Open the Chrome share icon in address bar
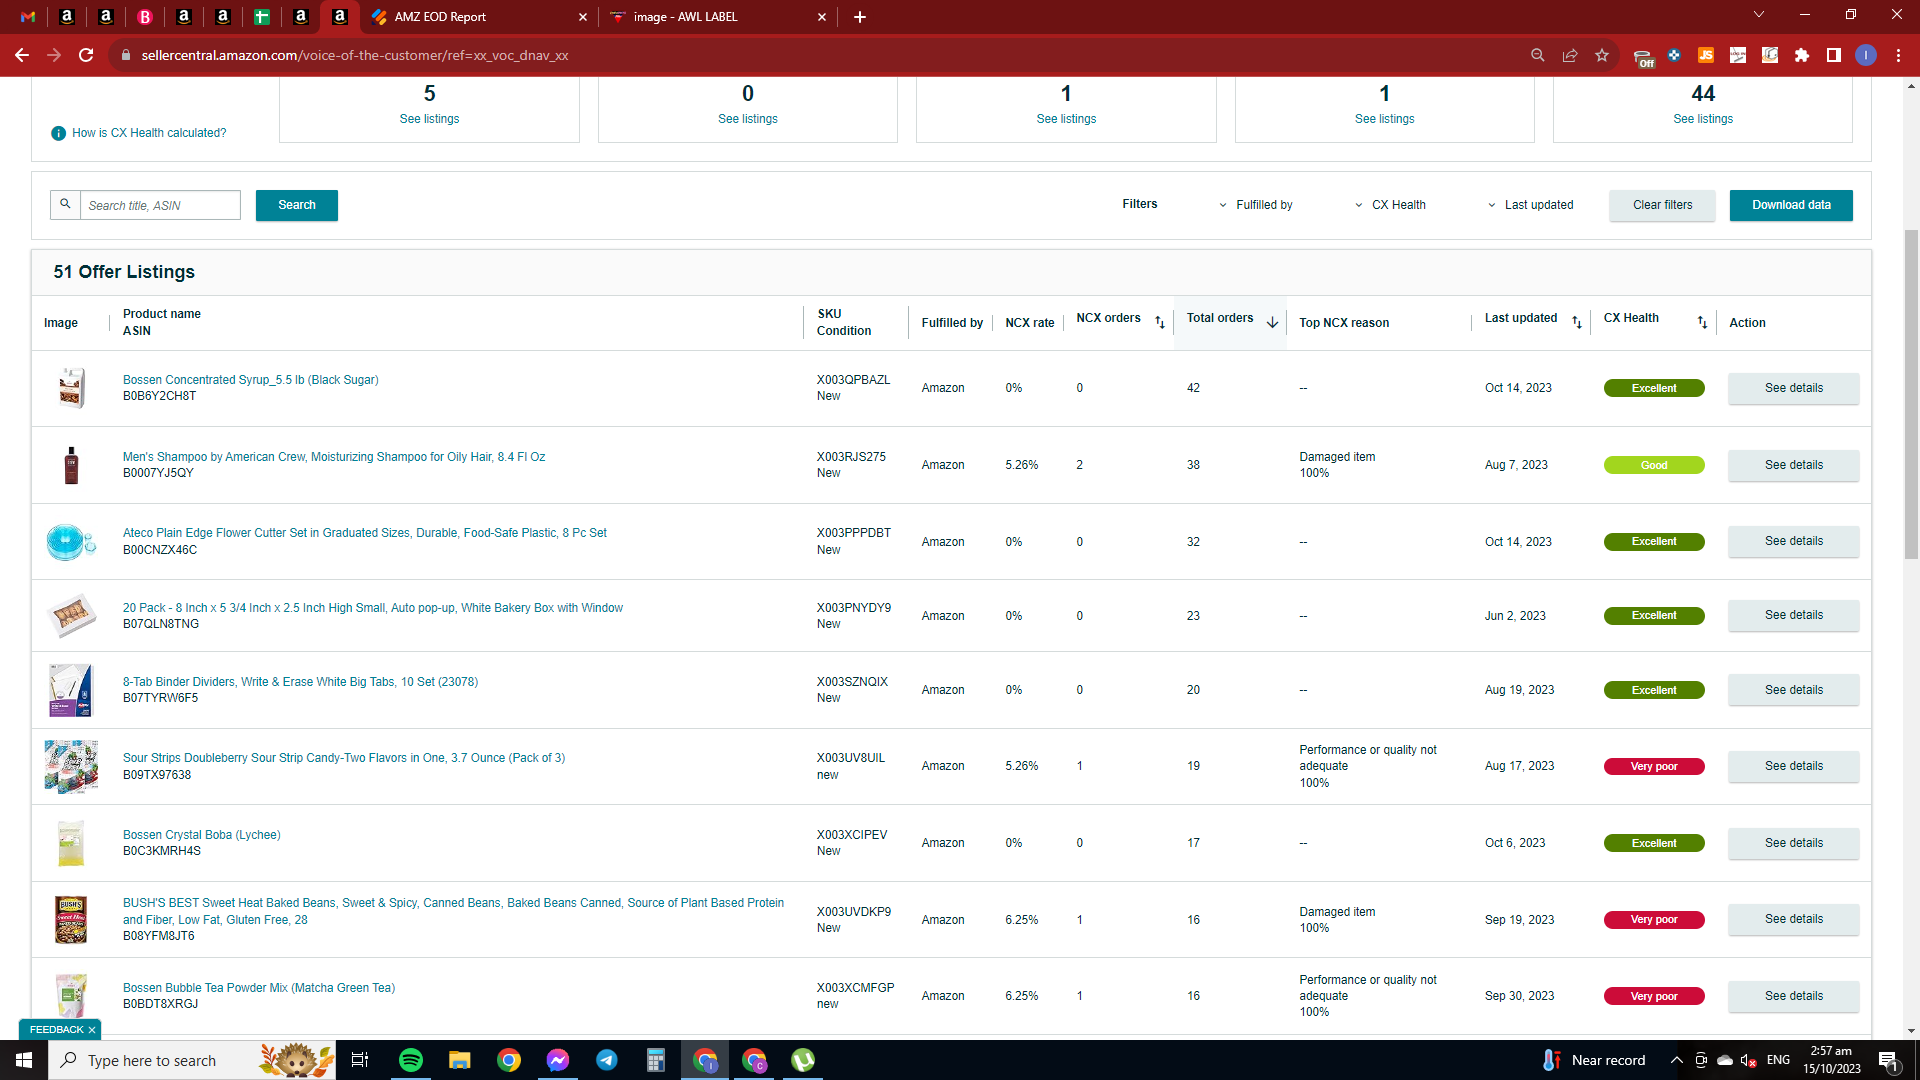 [1570, 55]
